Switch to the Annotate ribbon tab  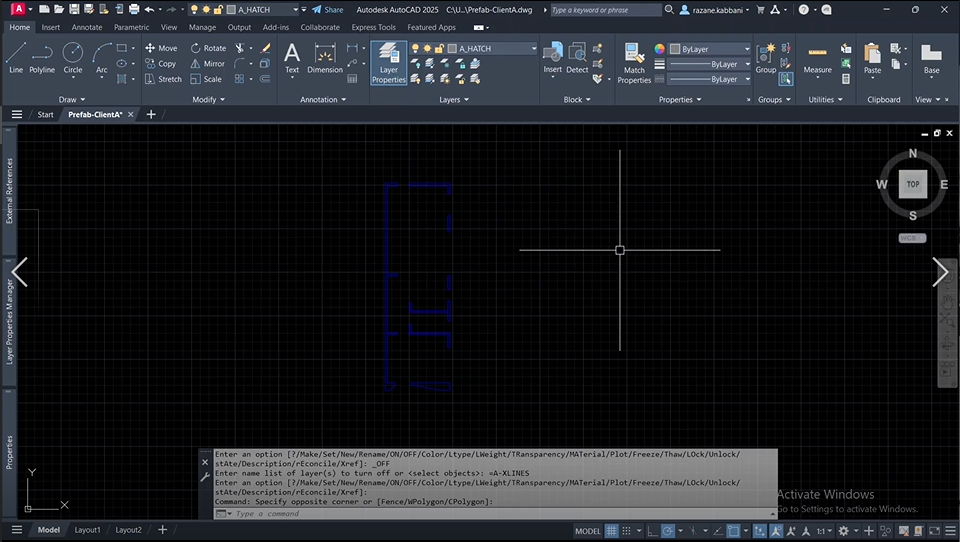point(86,27)
